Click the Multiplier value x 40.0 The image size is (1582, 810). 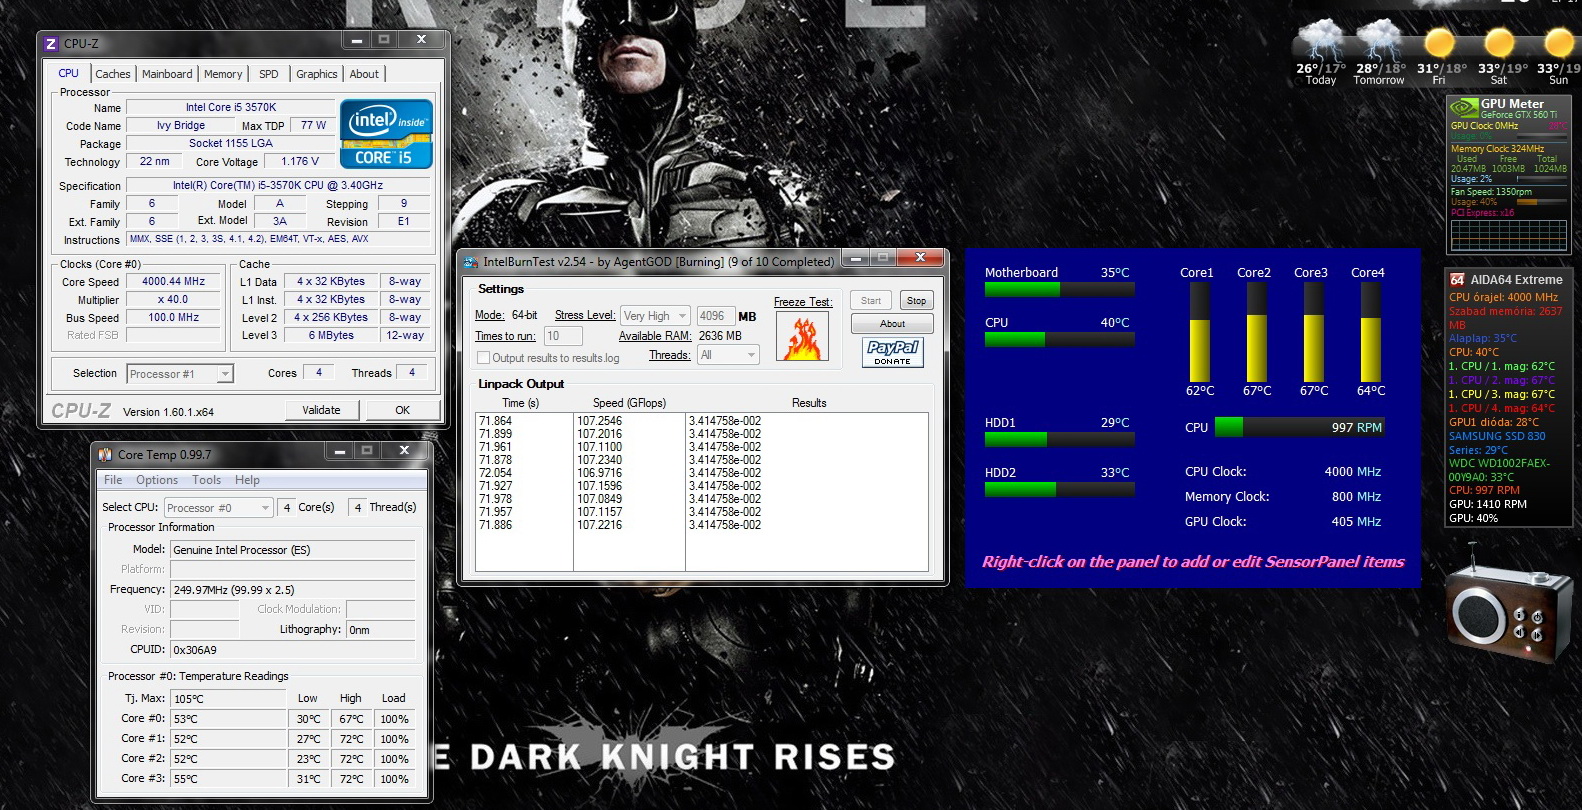coord(174,300)
